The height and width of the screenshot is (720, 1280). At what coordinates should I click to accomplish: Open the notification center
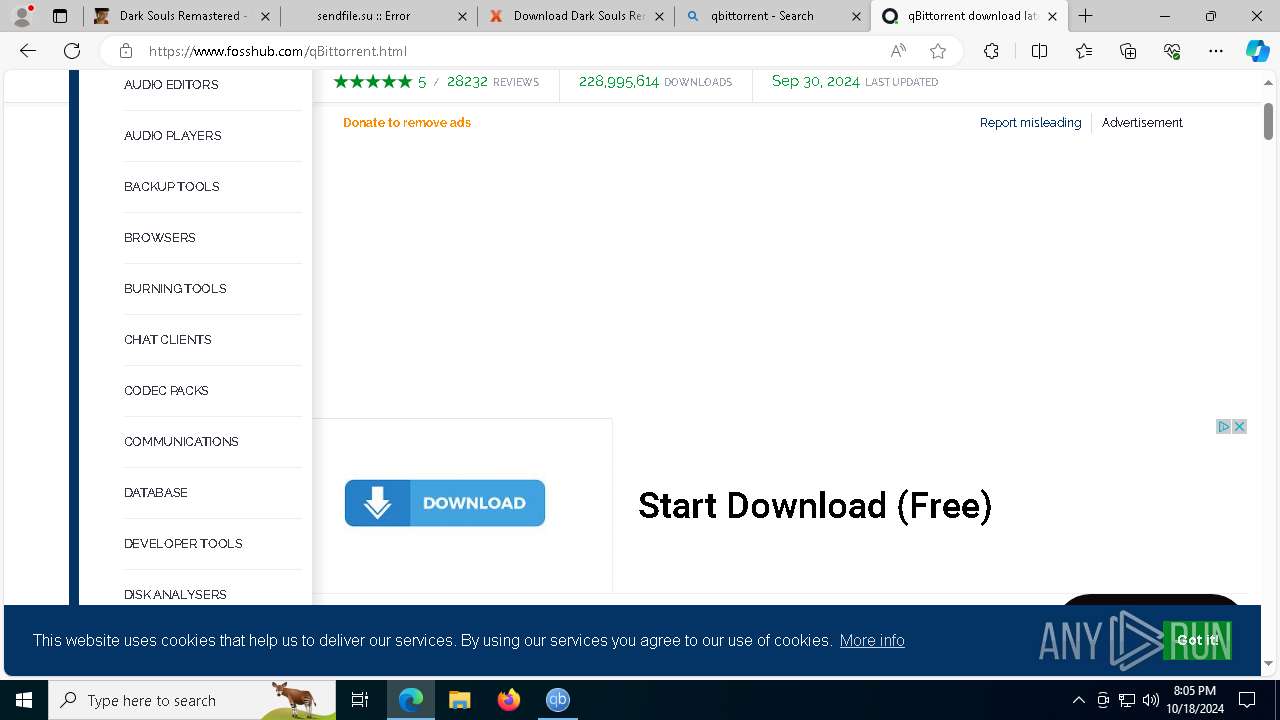1247,700
